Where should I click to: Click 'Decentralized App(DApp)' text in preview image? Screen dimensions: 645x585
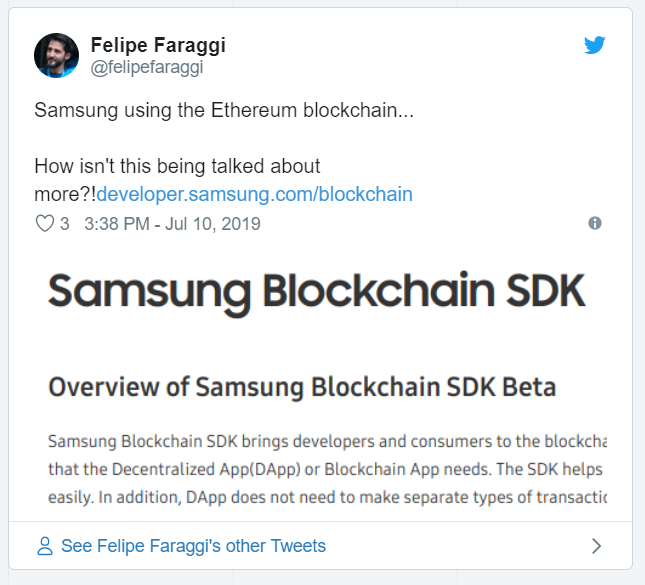pos(206,470)
